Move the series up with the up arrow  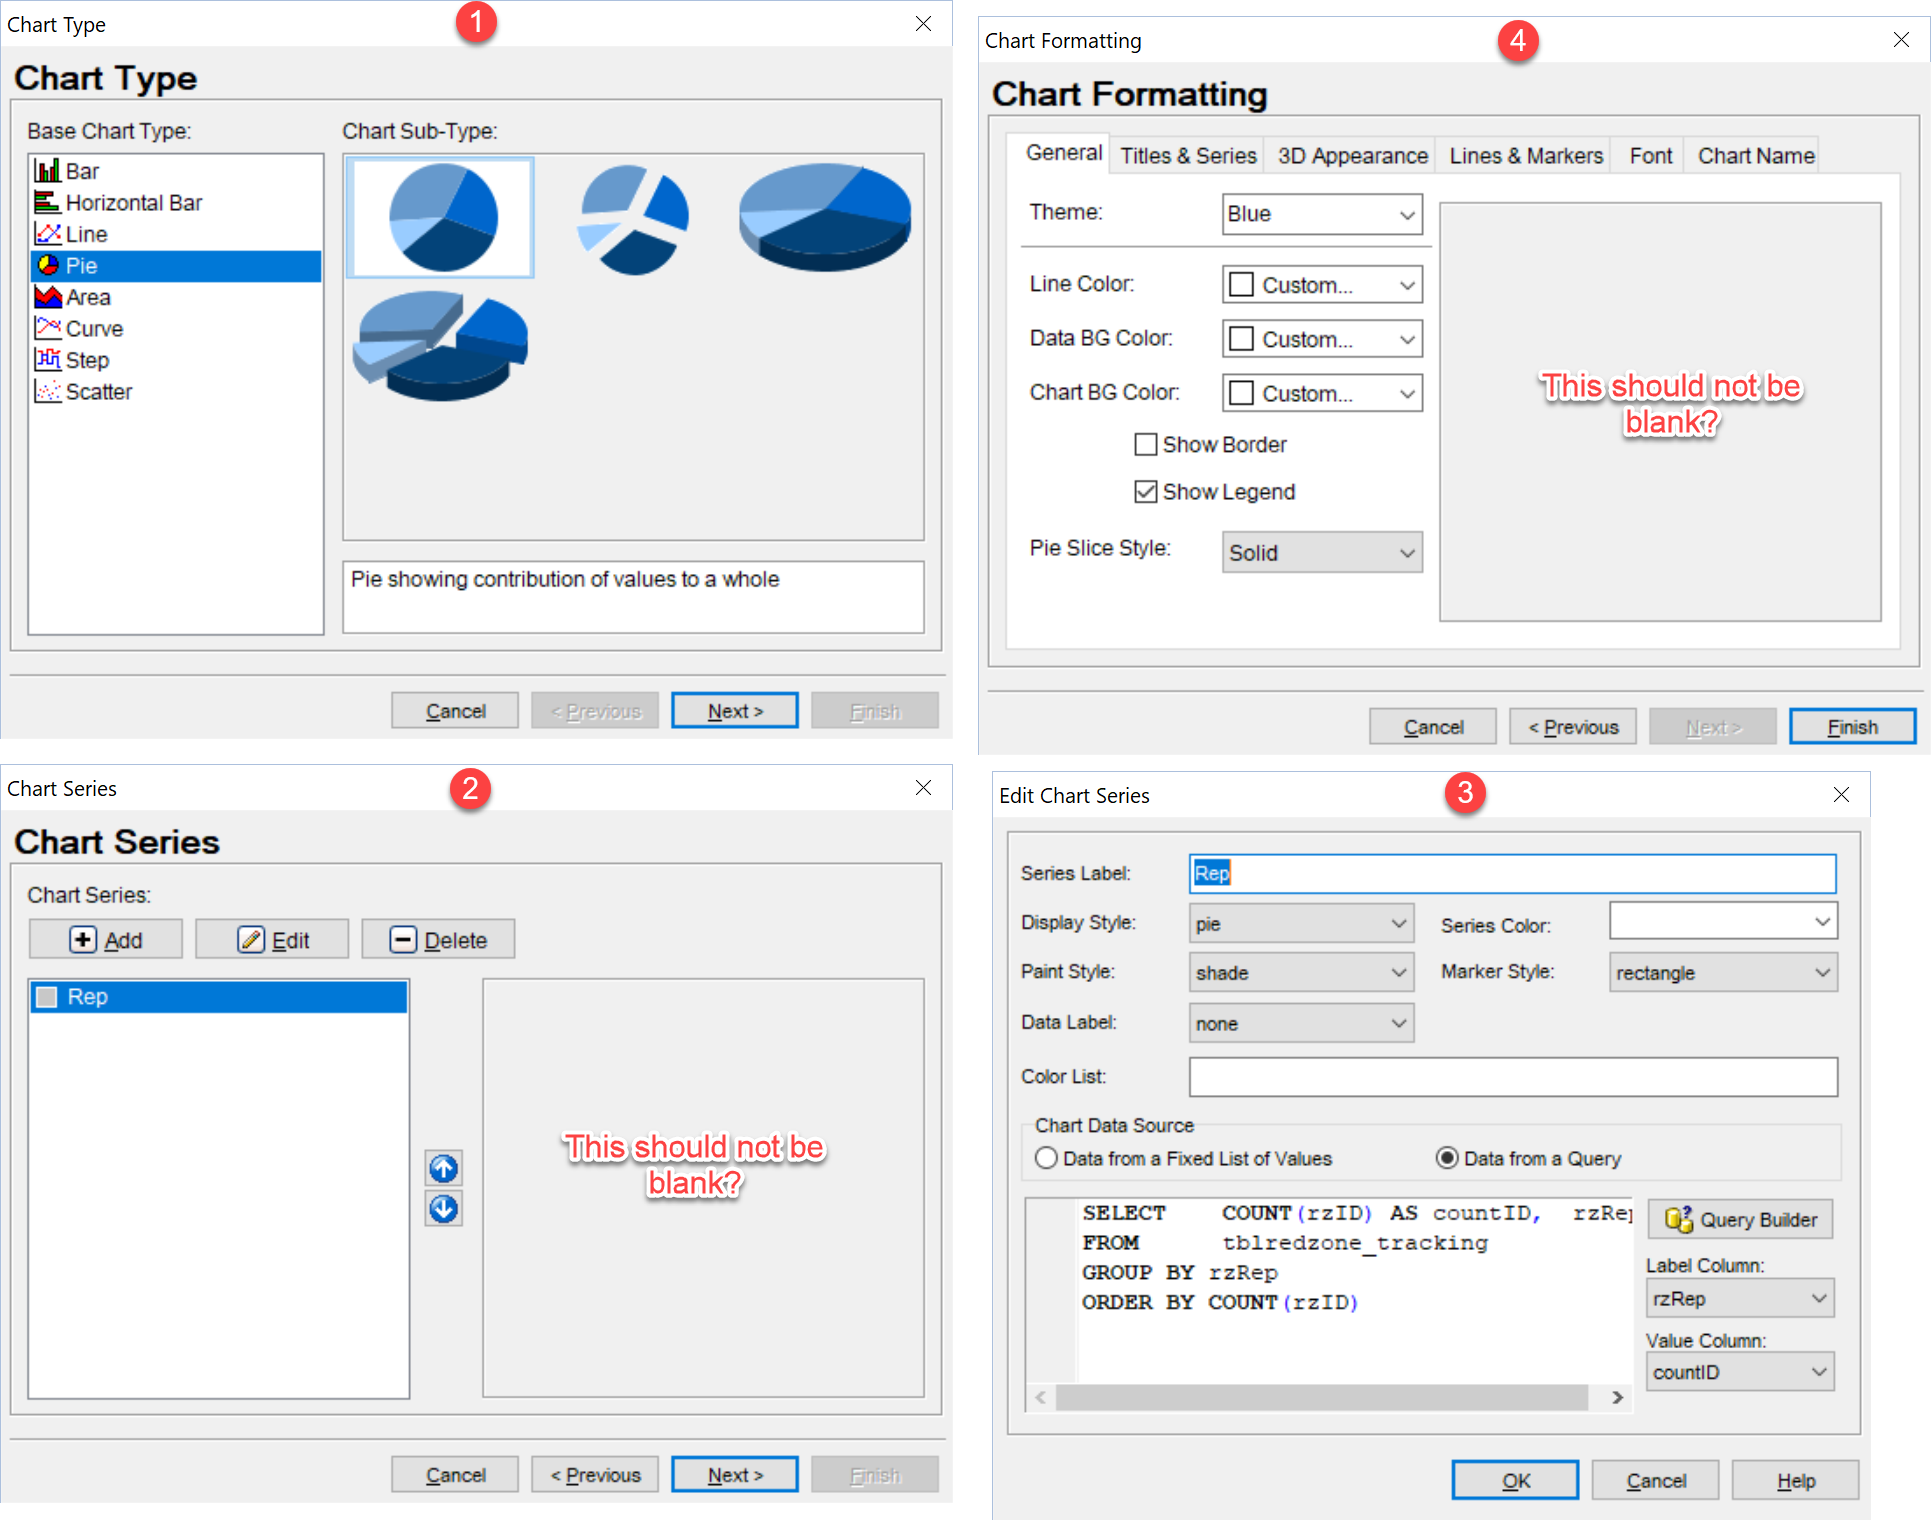(x=443, y=1168)
